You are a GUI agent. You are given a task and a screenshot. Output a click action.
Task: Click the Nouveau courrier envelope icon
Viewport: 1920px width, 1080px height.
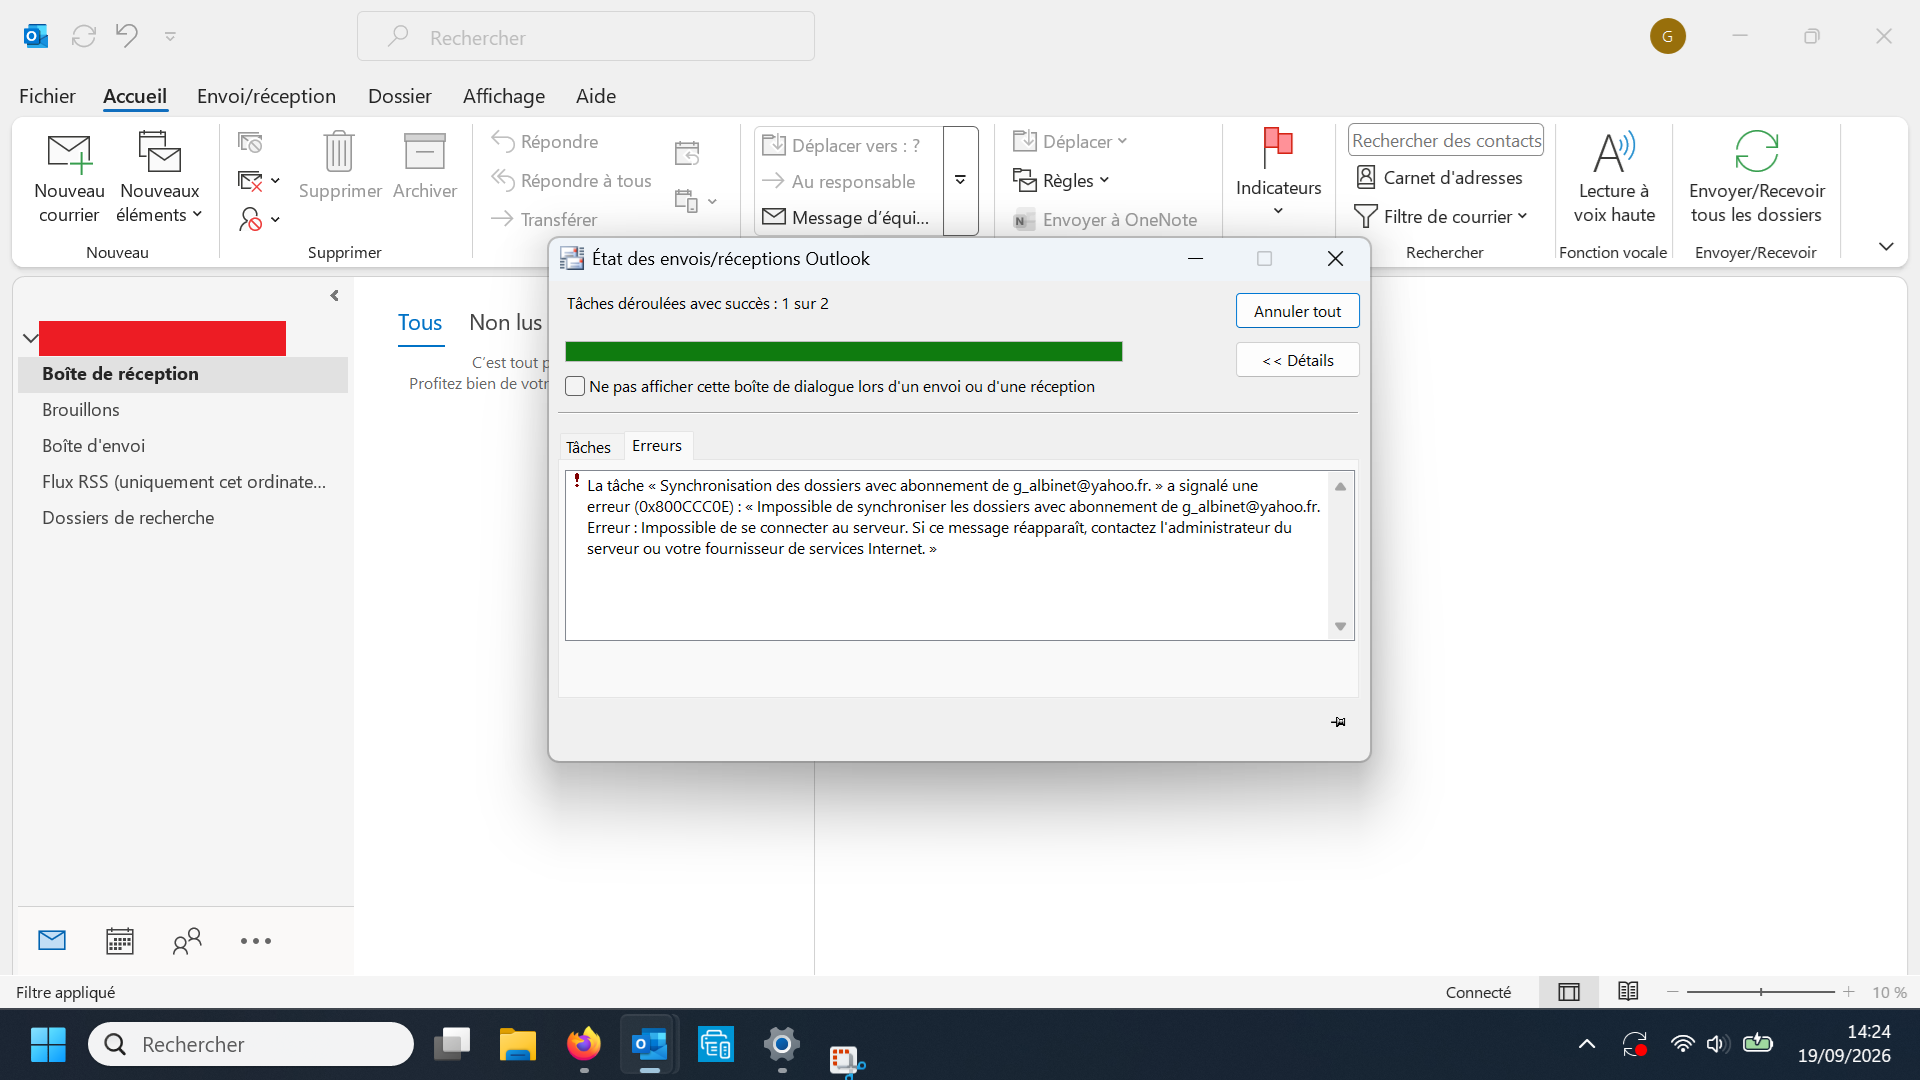(69, 153)
